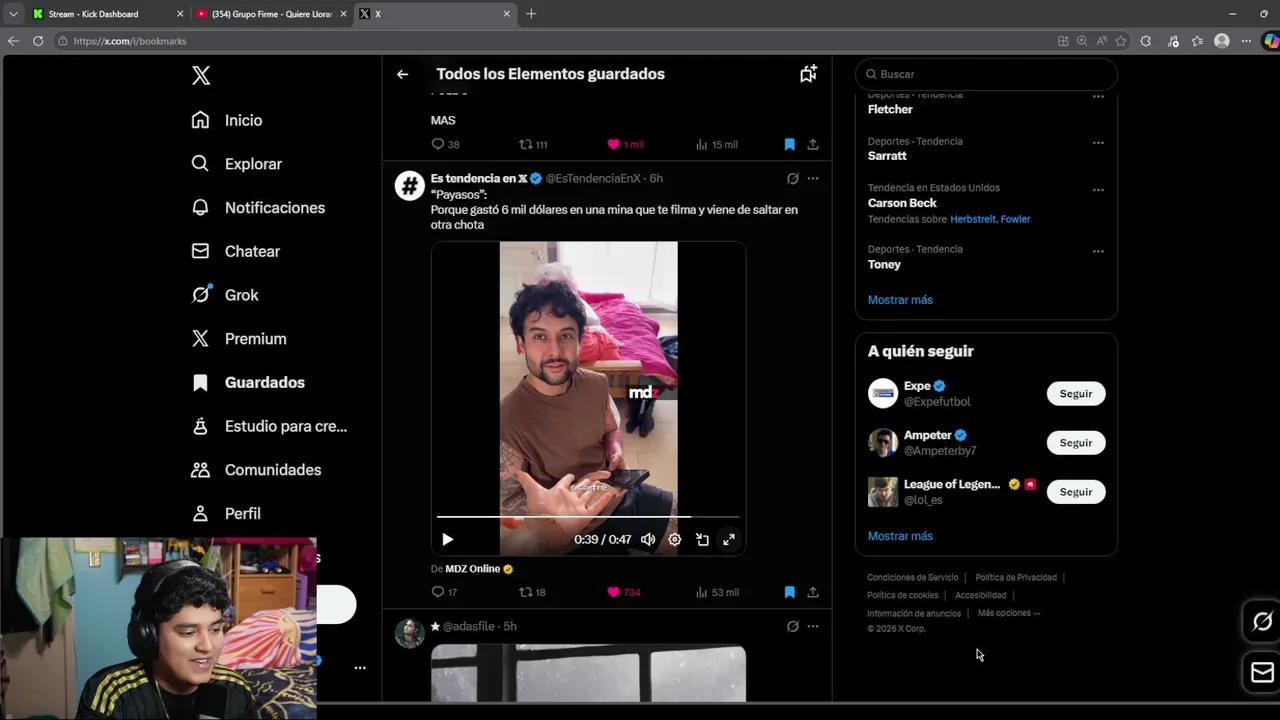
Task: Unlike the post with 734 likes
Action: coord(624,592)
